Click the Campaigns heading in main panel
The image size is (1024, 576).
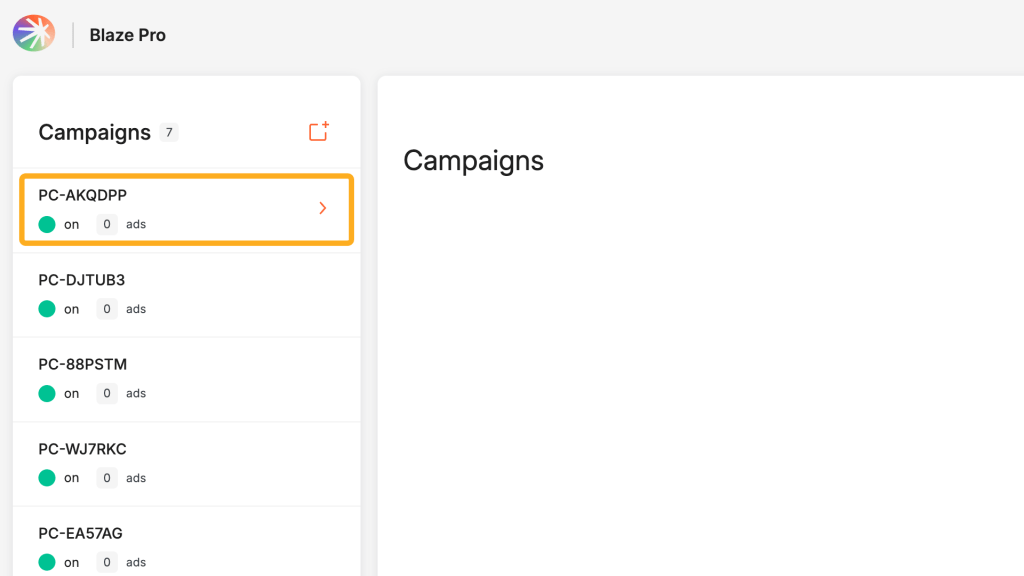click(473, 160)
